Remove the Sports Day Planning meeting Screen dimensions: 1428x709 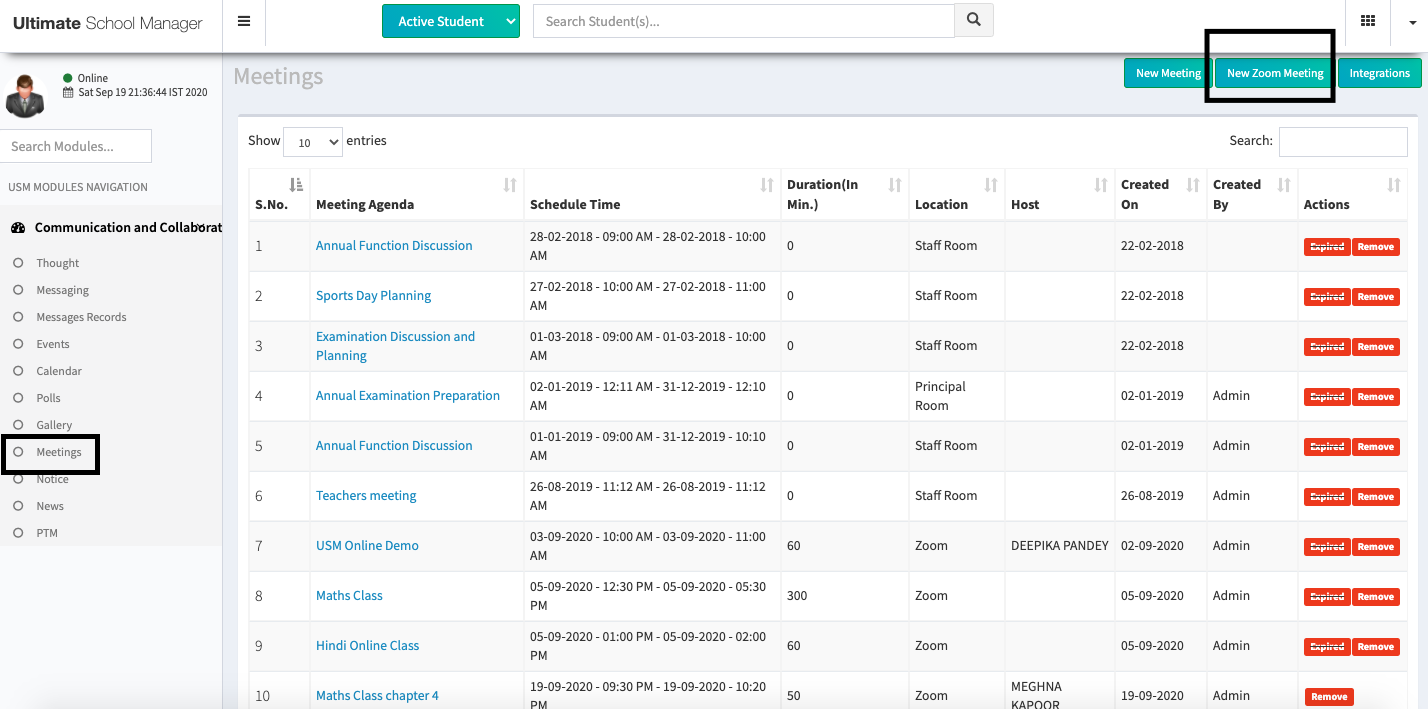pos(1376,297)
